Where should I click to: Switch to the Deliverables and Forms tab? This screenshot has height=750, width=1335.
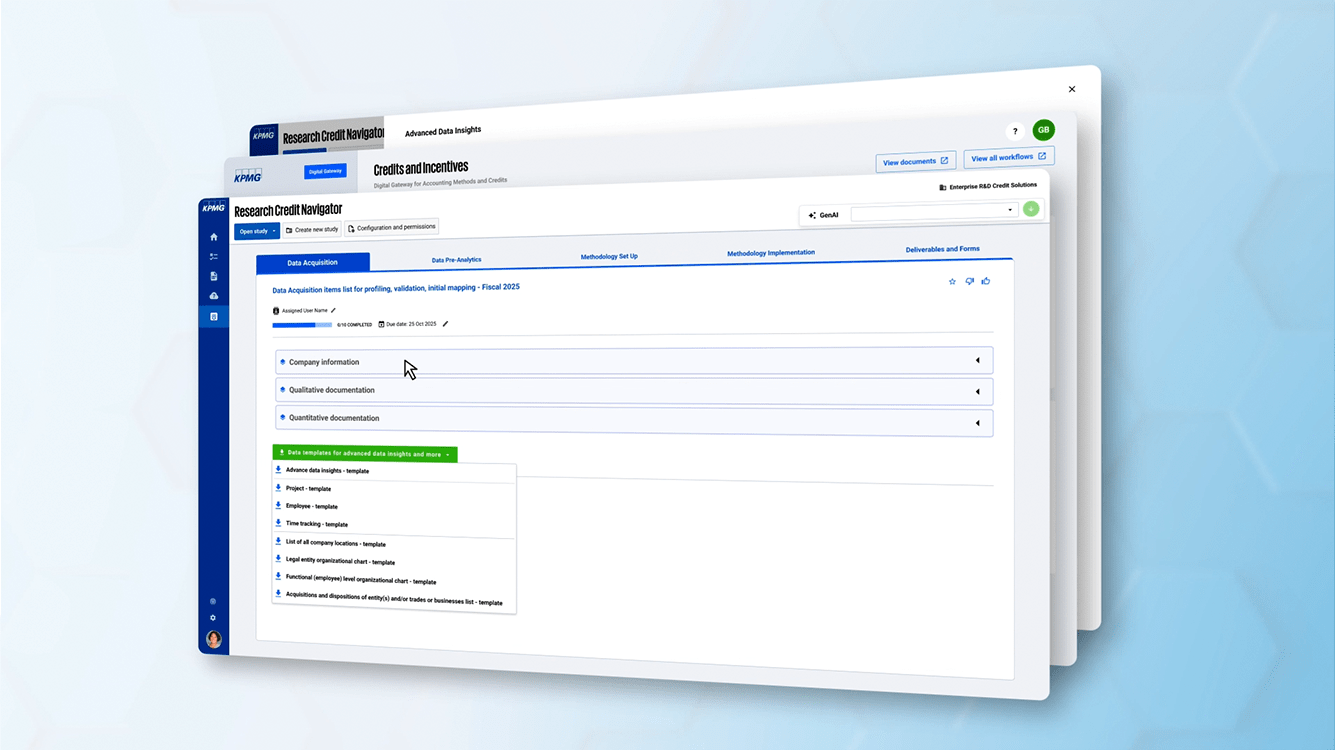coord(943,249)
